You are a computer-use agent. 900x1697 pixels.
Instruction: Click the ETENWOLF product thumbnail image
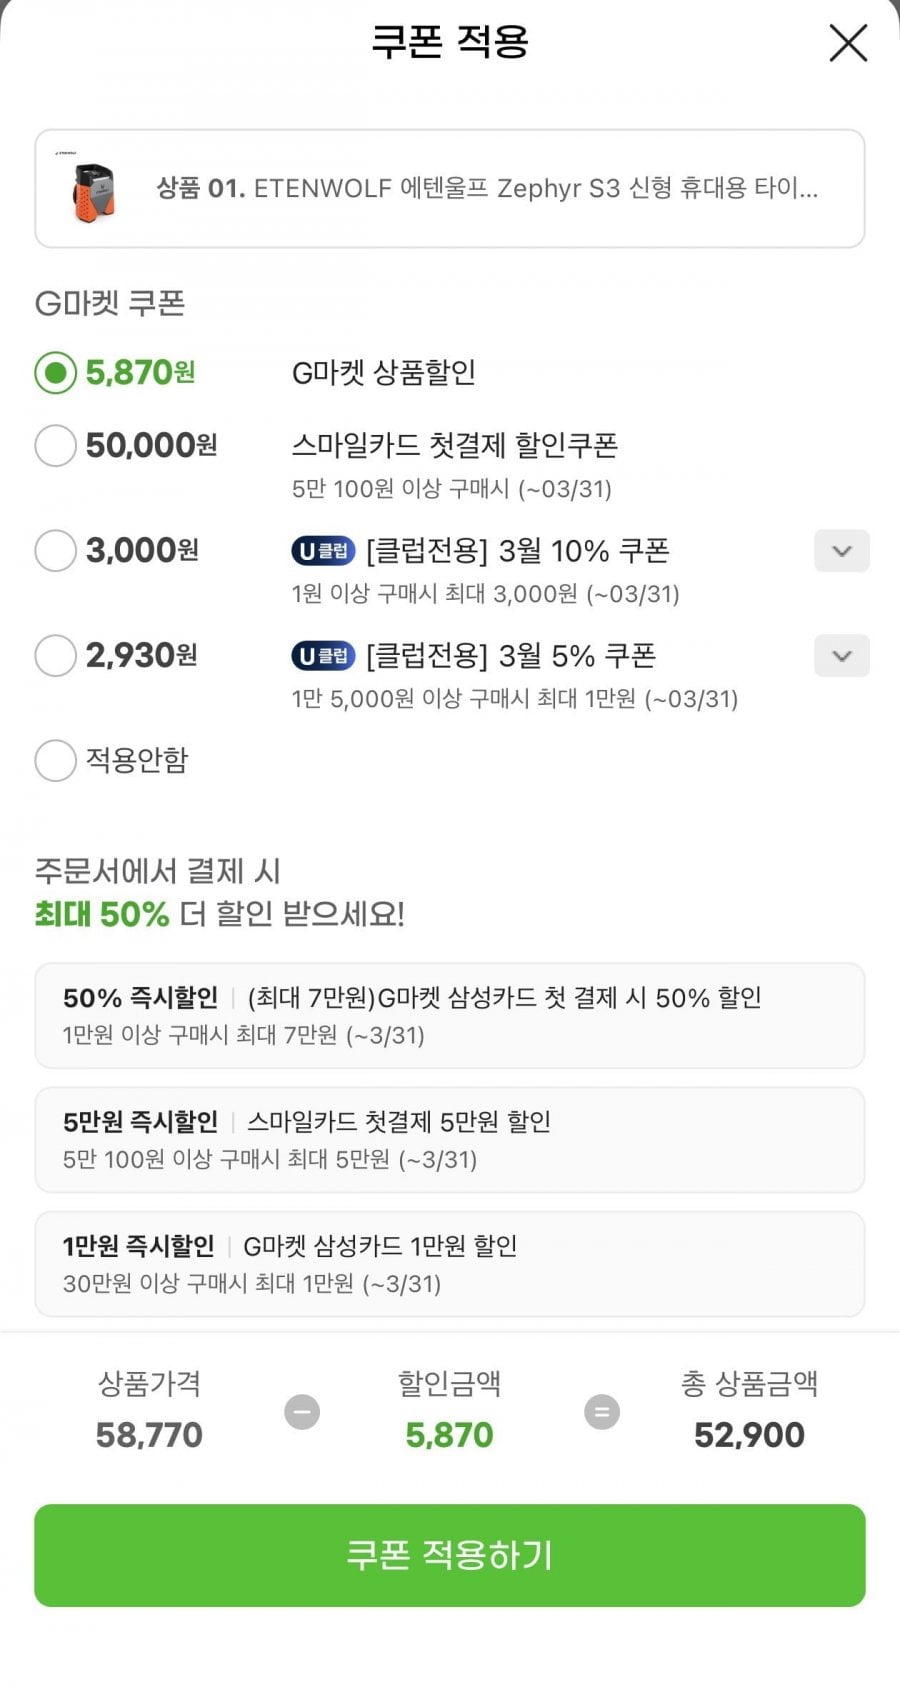[93, 190]
